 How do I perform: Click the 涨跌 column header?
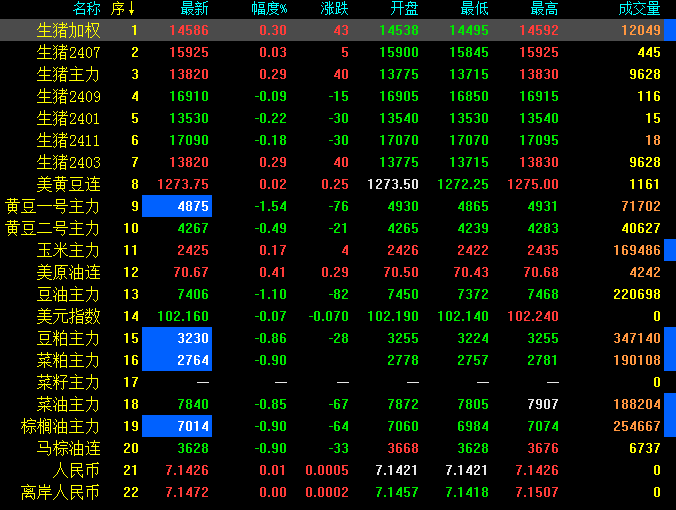click(x=334, y=8)
